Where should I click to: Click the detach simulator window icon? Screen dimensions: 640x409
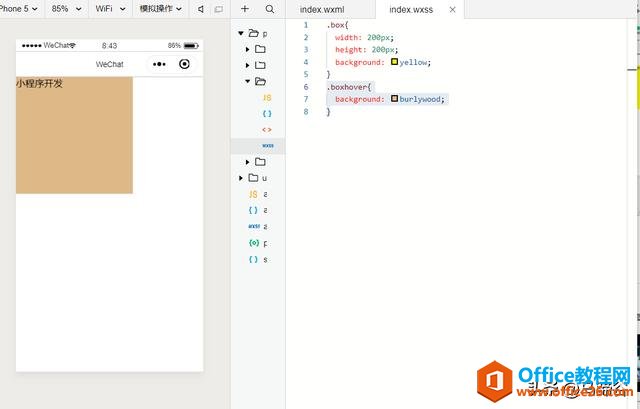(x=219, y=9)
